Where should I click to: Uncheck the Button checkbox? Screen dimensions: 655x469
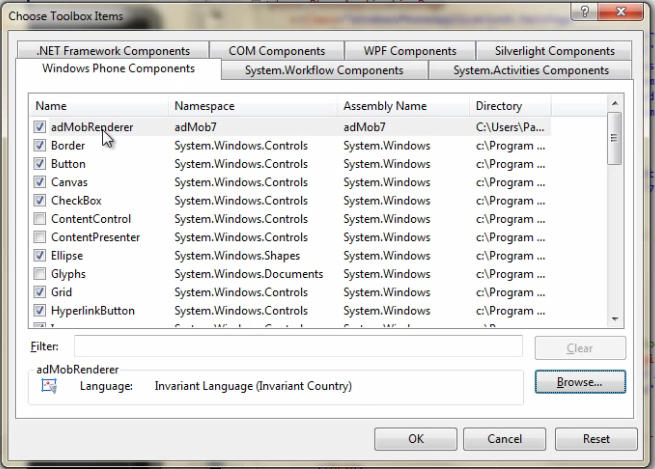pos(40,164)
